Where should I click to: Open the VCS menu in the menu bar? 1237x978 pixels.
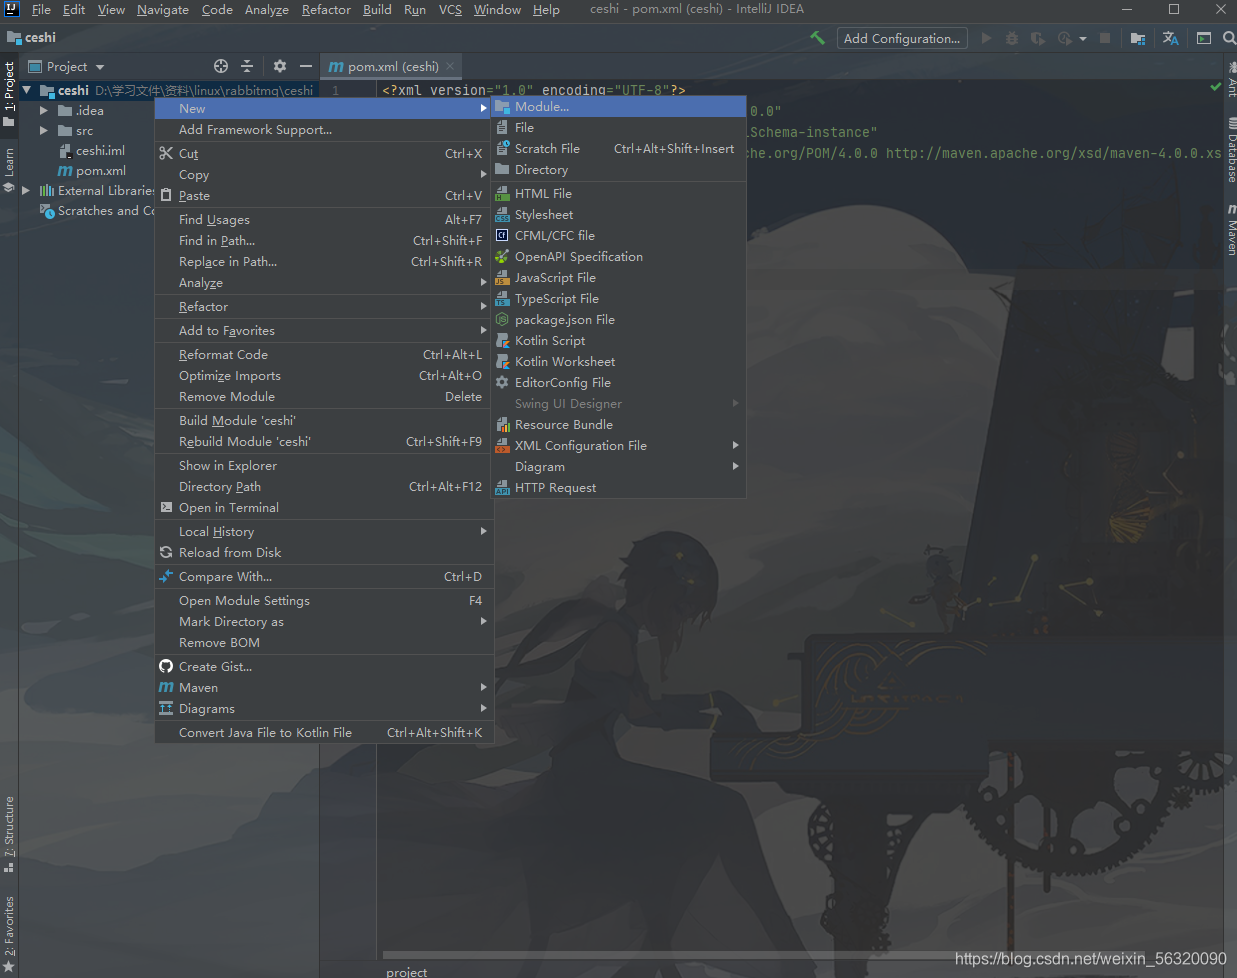pos(450,10)
